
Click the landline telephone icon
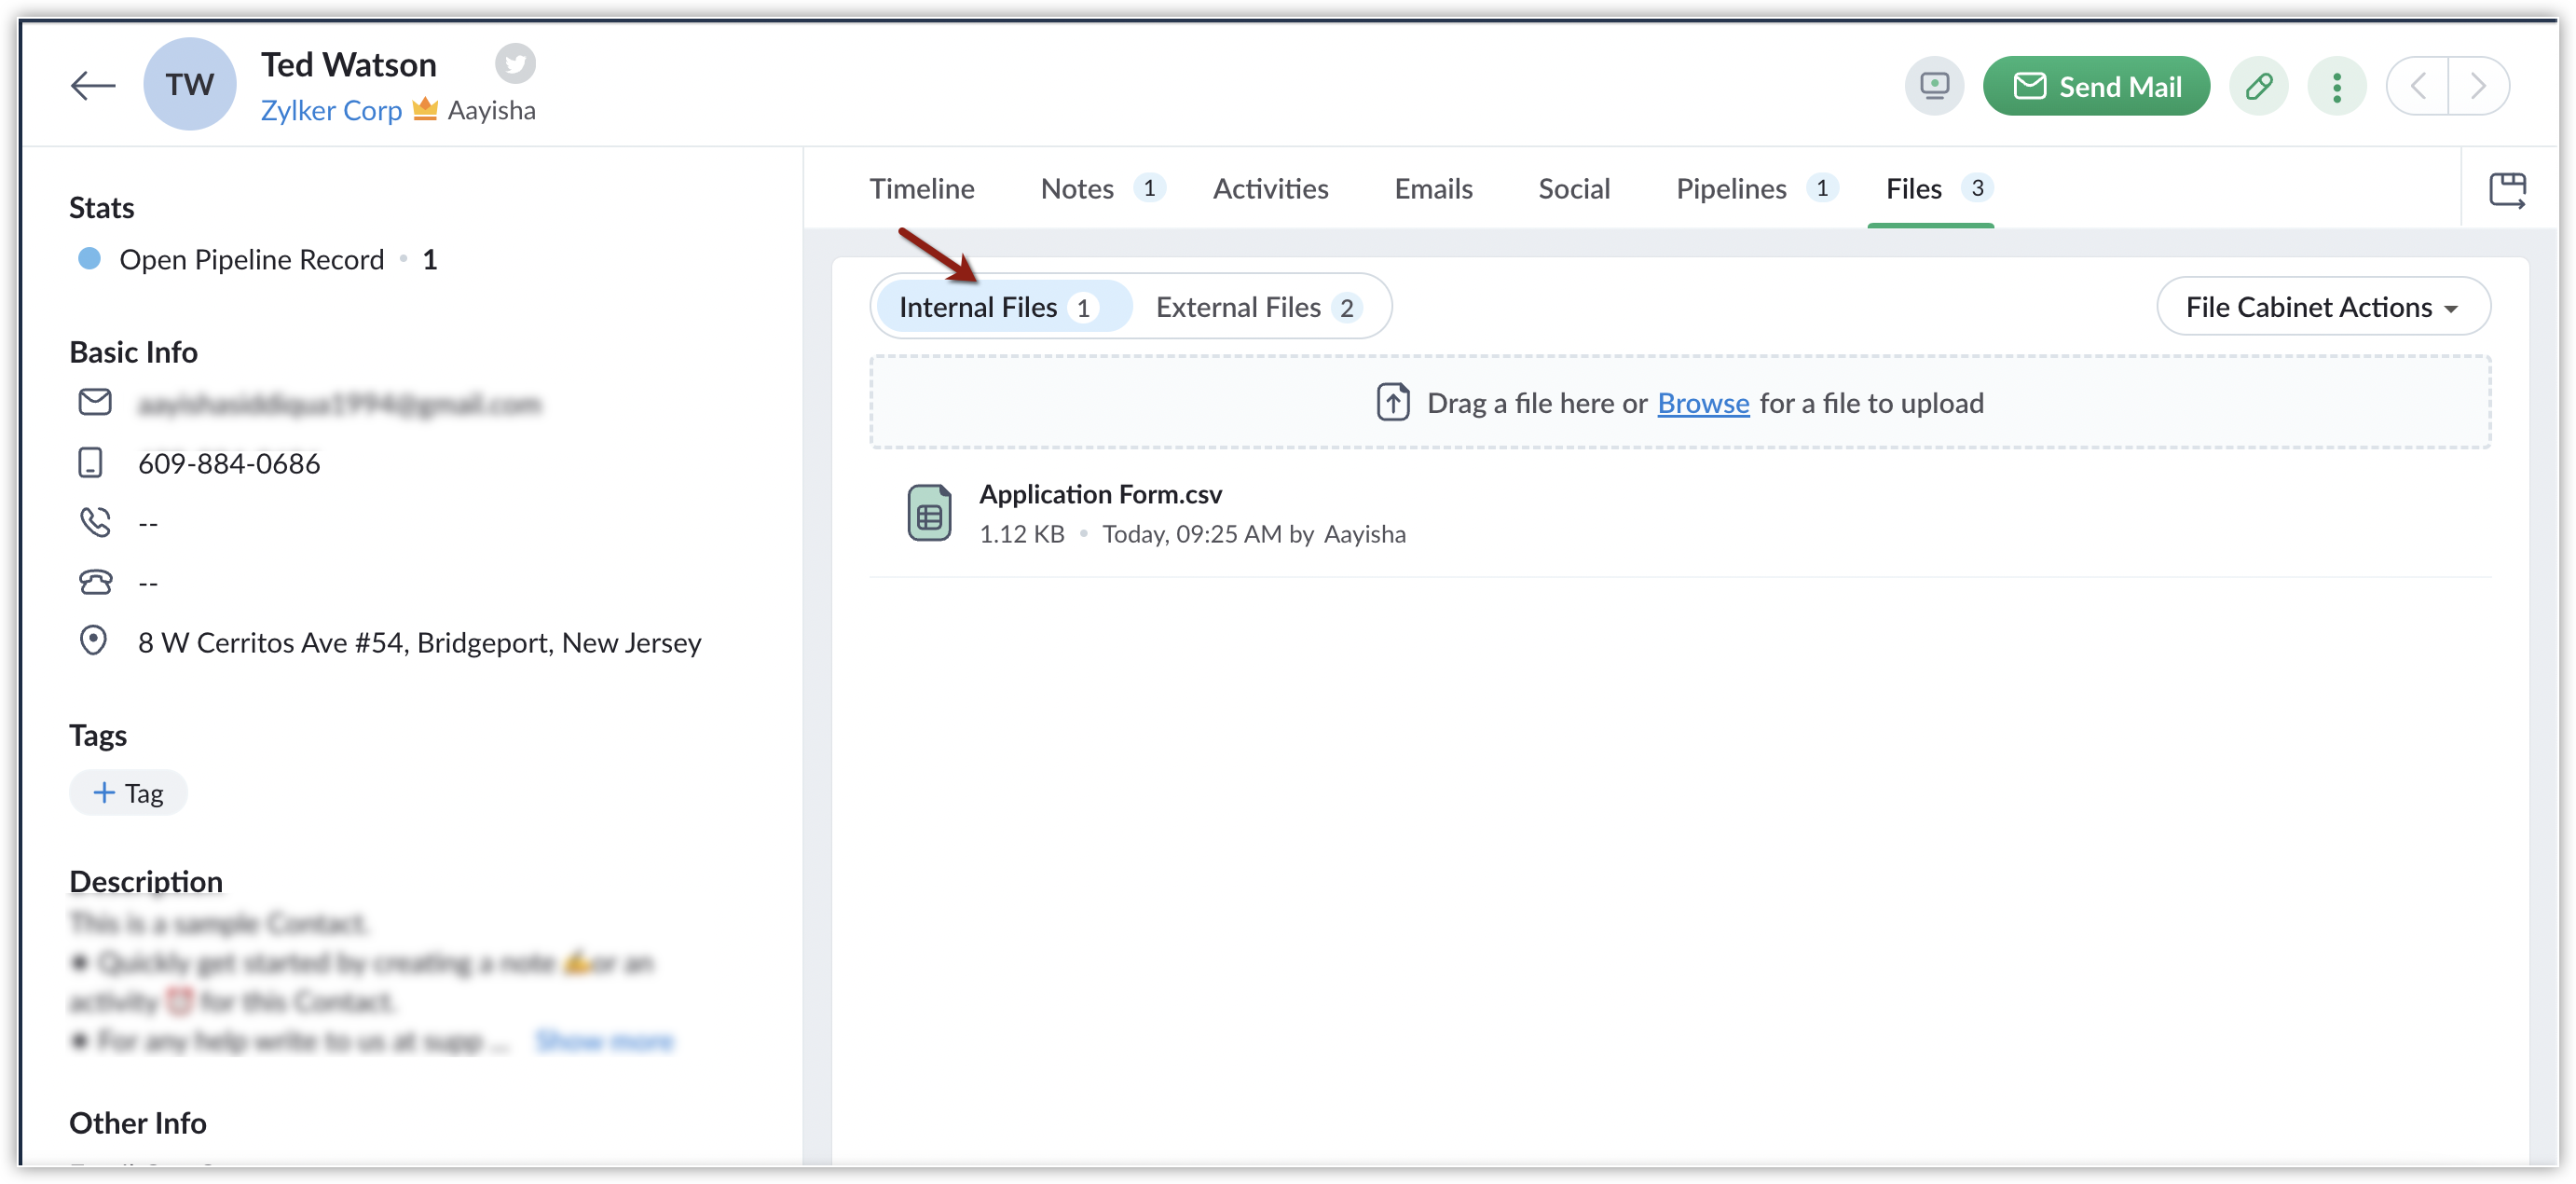point(95,581)
